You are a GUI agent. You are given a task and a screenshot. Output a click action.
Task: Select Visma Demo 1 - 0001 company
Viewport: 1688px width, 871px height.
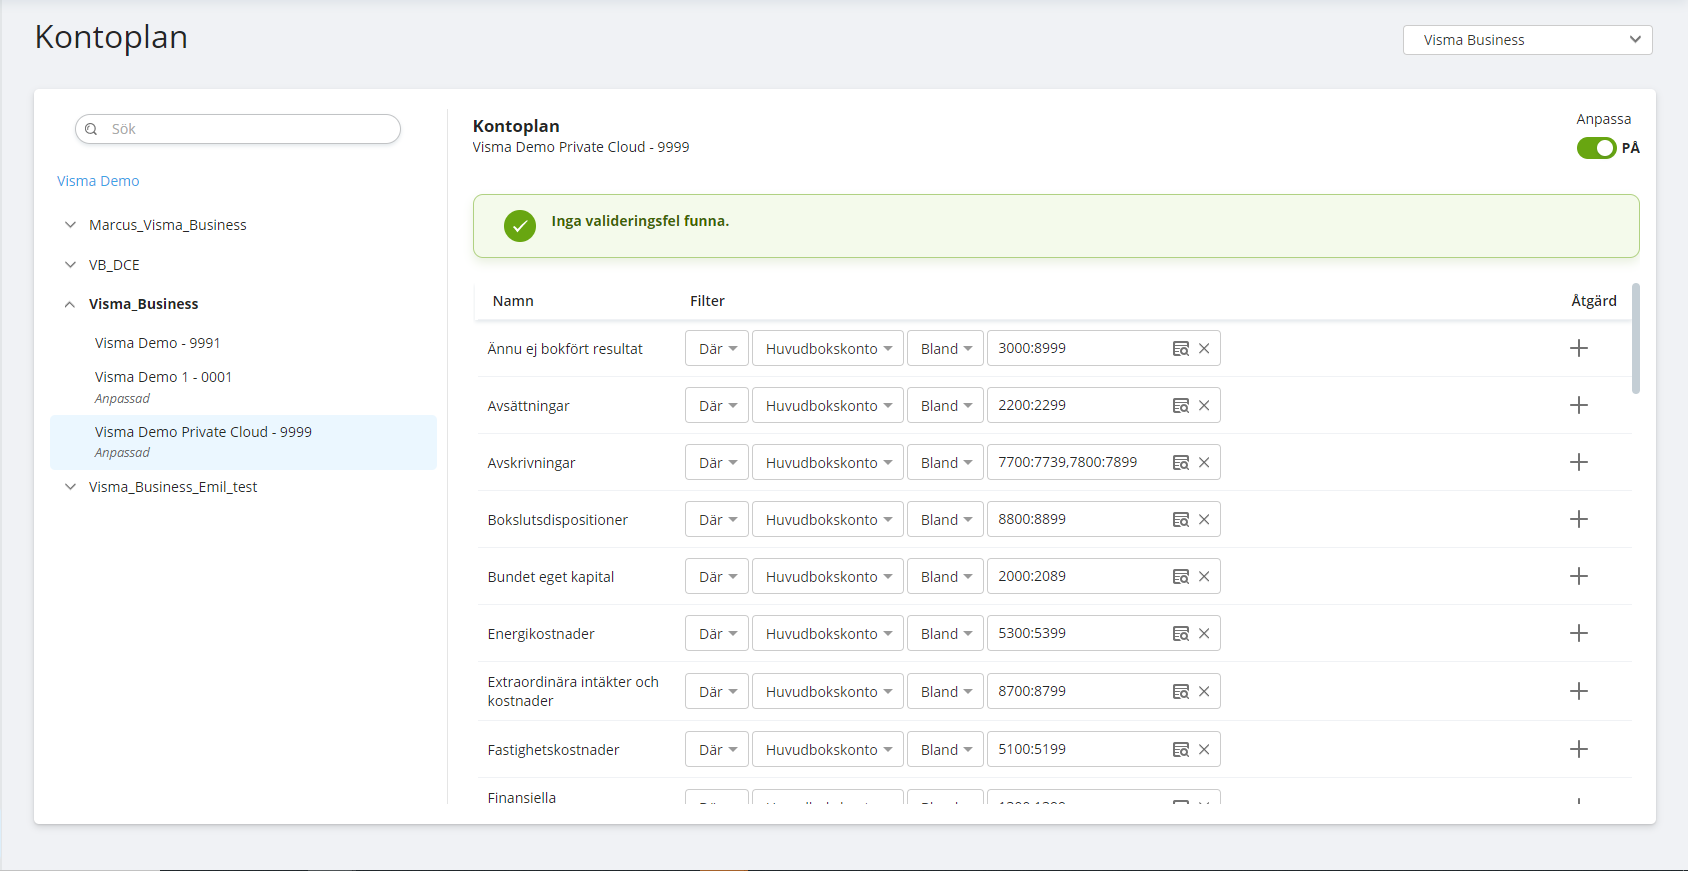point(164,377)
